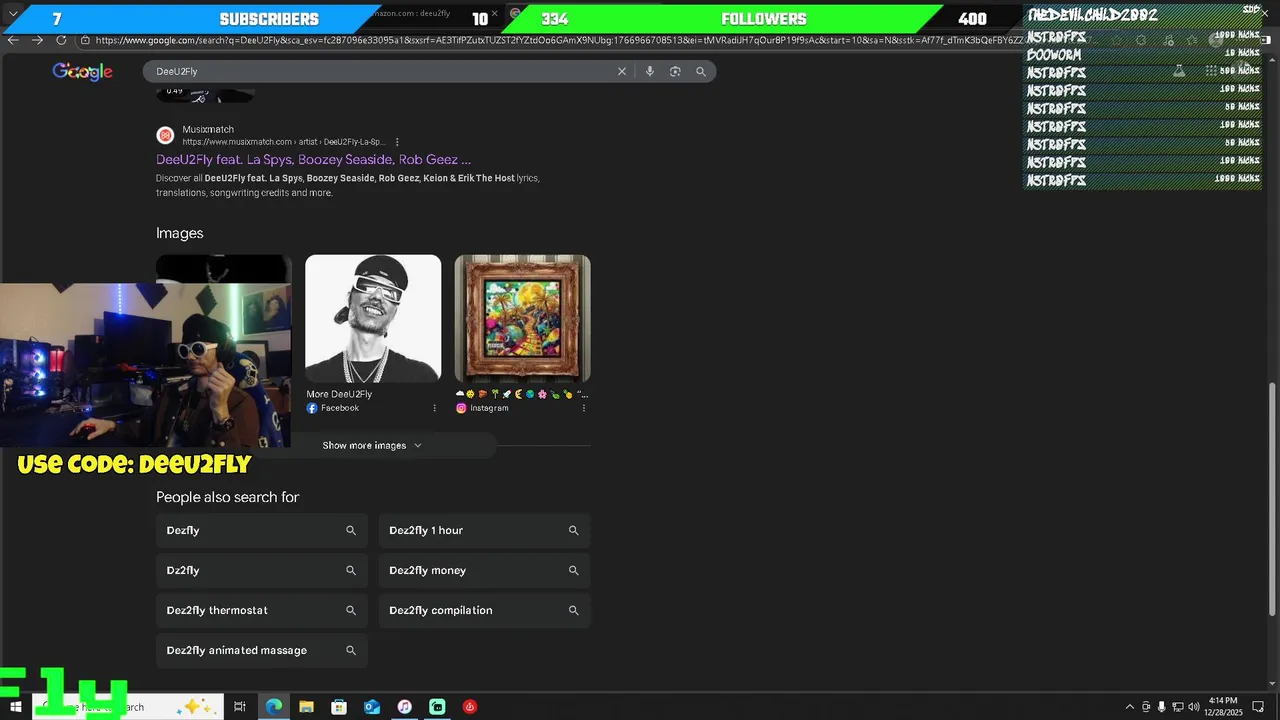The width and height of the screenshot is (1280, 720).
Task: Click search icon beside Dez2fly money
Action: coord(574,570)
